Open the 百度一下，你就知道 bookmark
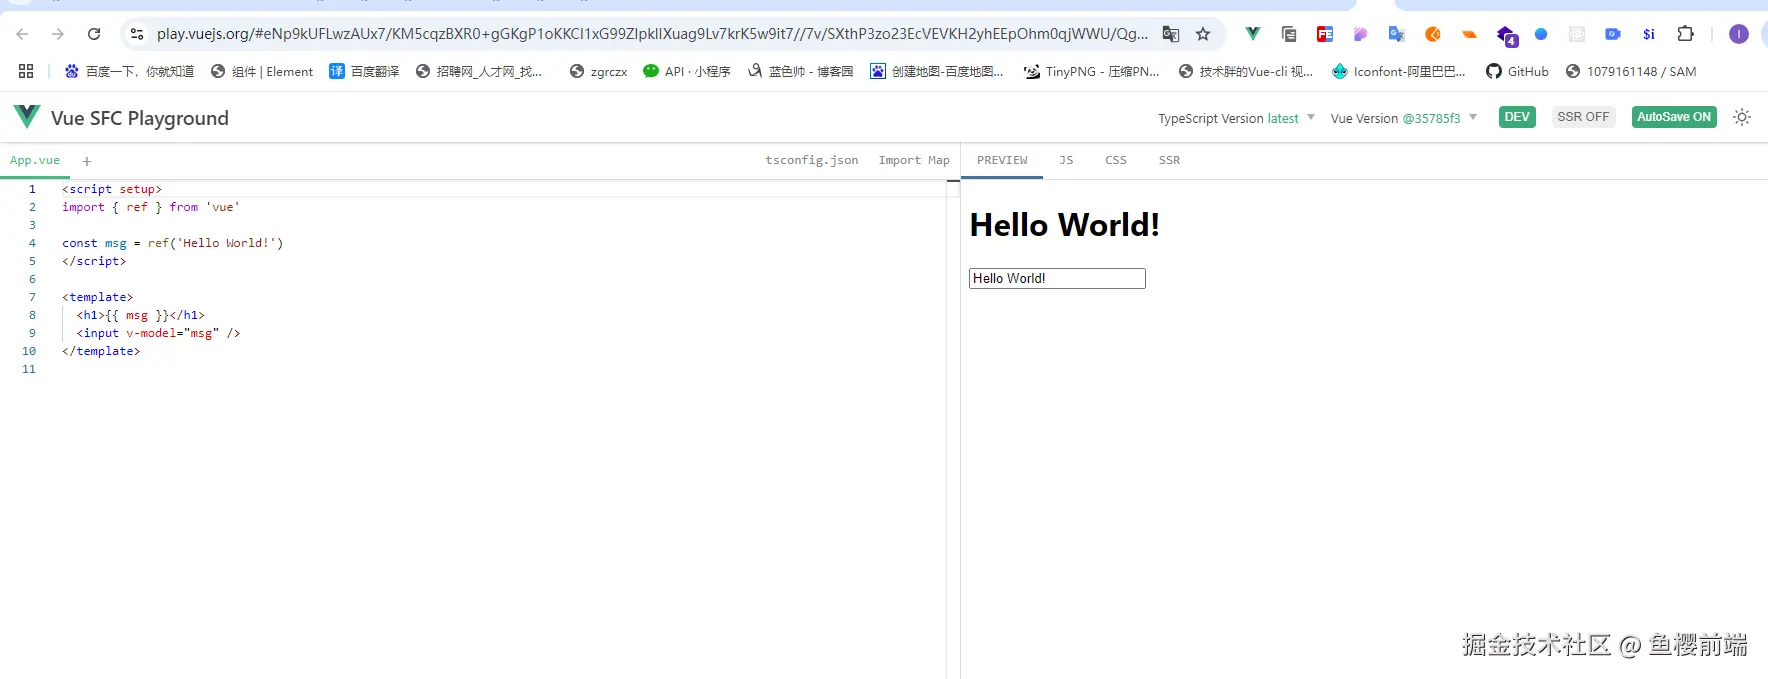The height and width of the screenshot is (679, 1768). click(x=129, y=71)
